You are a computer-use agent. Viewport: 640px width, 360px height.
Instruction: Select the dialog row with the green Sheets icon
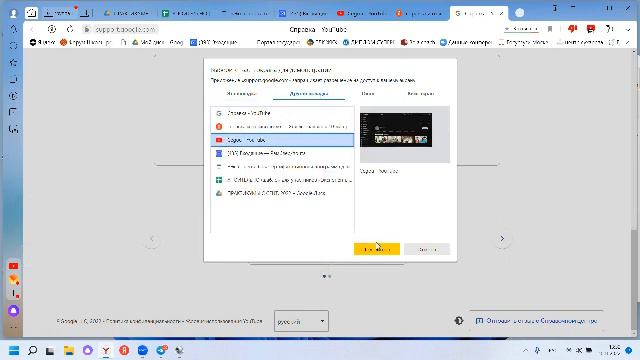tap(282, 180)
